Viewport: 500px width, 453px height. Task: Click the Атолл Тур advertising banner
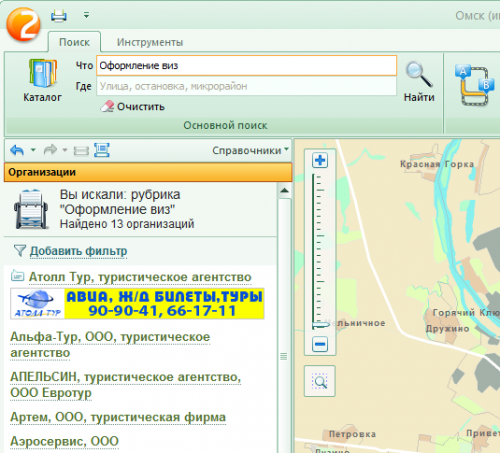(x=137, y=304)
